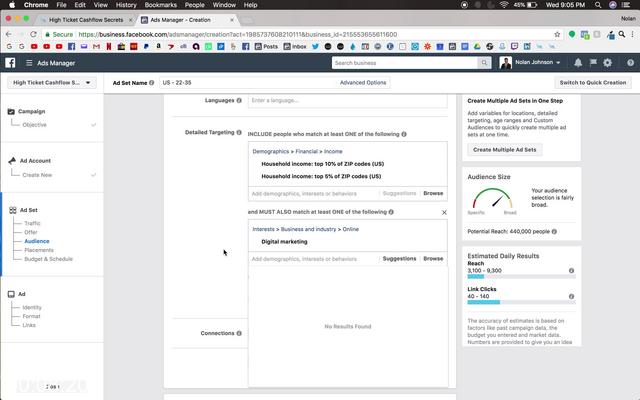
Task: Remove the MUST ALSO match condition
Action: tap(444, 212)
